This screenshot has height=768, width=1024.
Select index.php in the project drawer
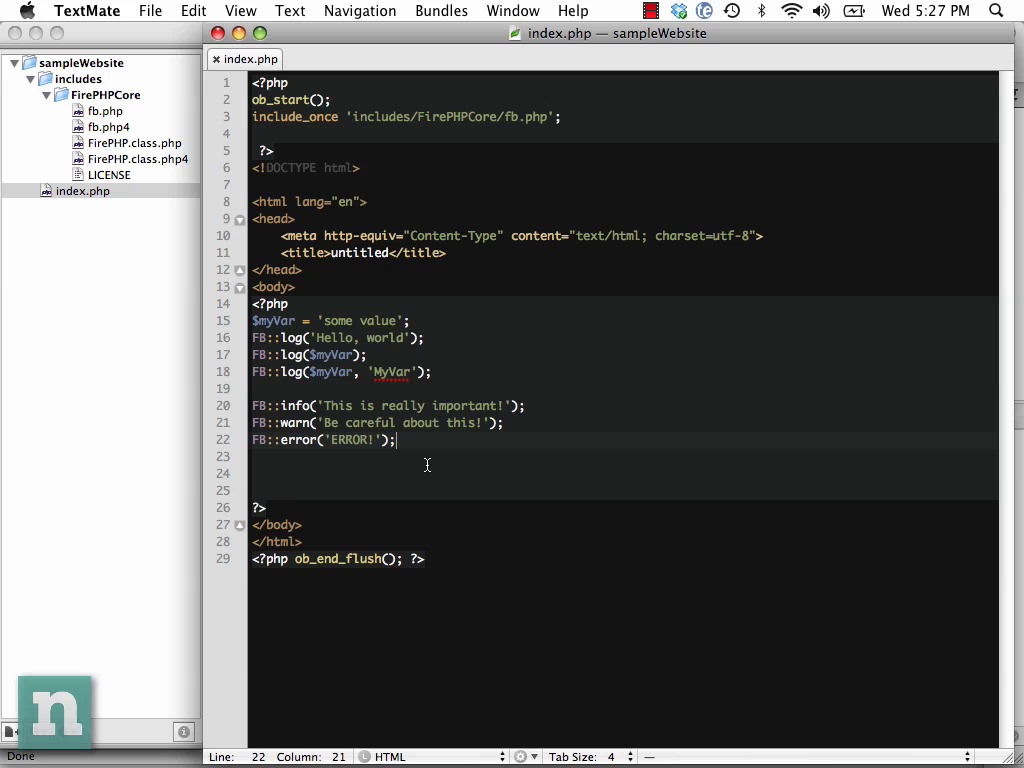click(x=82, y=191)
